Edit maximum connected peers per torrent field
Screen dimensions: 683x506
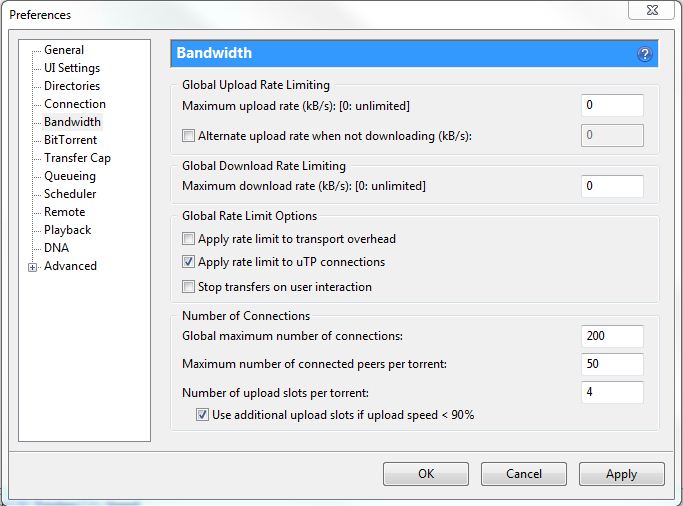612,364
